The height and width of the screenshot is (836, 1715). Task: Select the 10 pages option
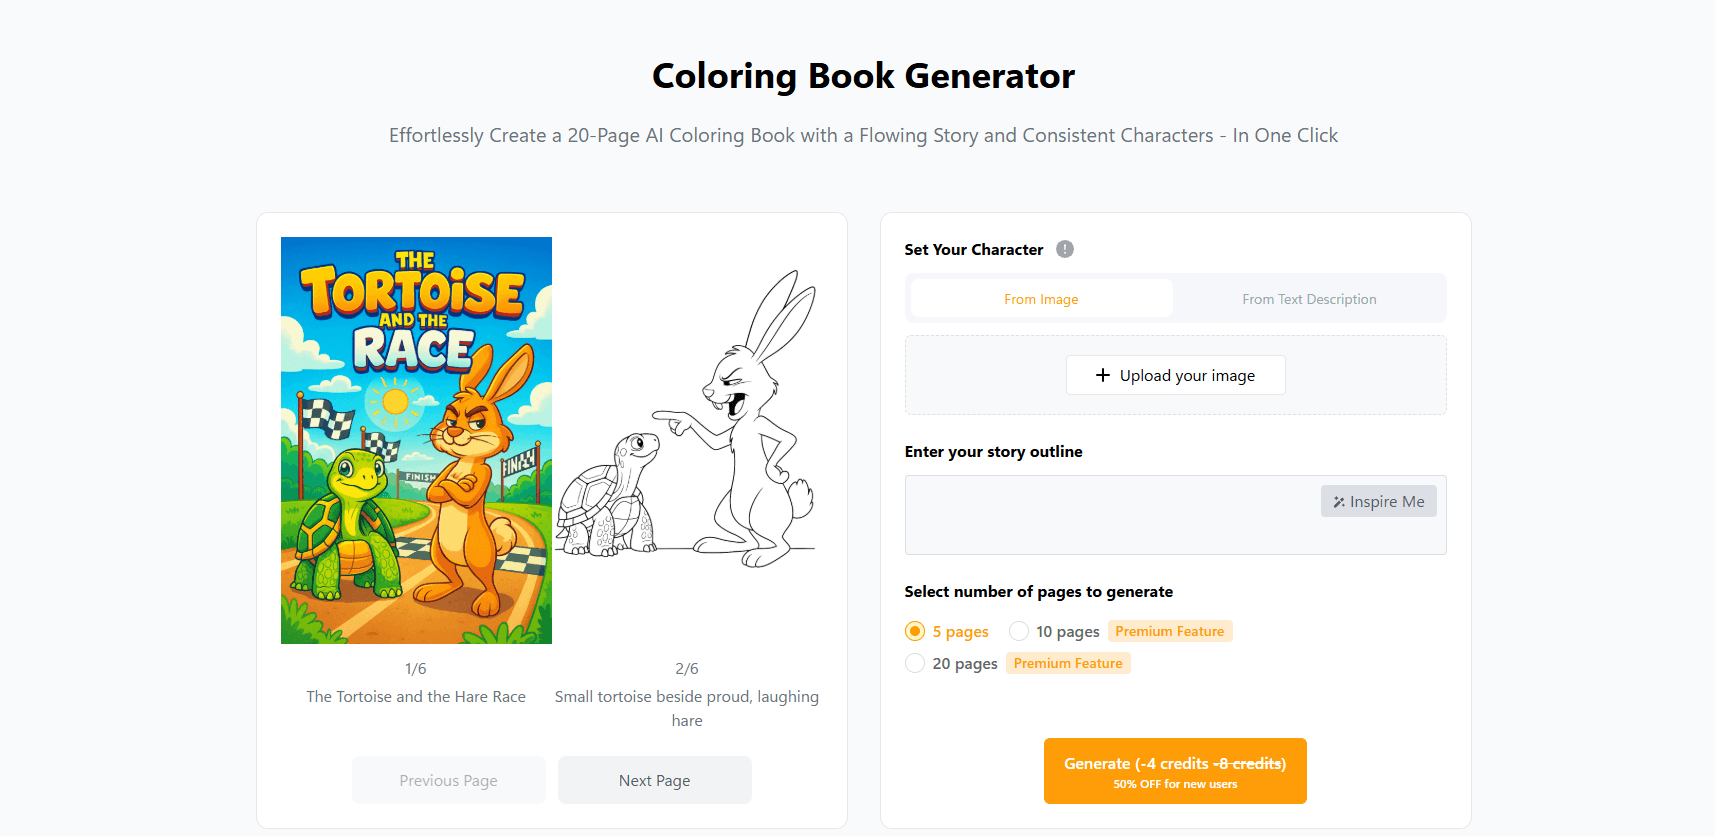tap(1018, 631)
